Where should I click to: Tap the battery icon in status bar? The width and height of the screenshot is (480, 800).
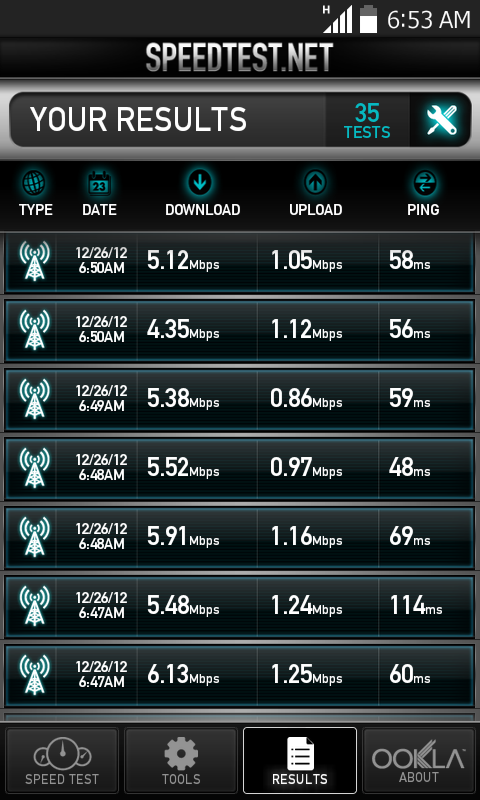pos(368,19)
